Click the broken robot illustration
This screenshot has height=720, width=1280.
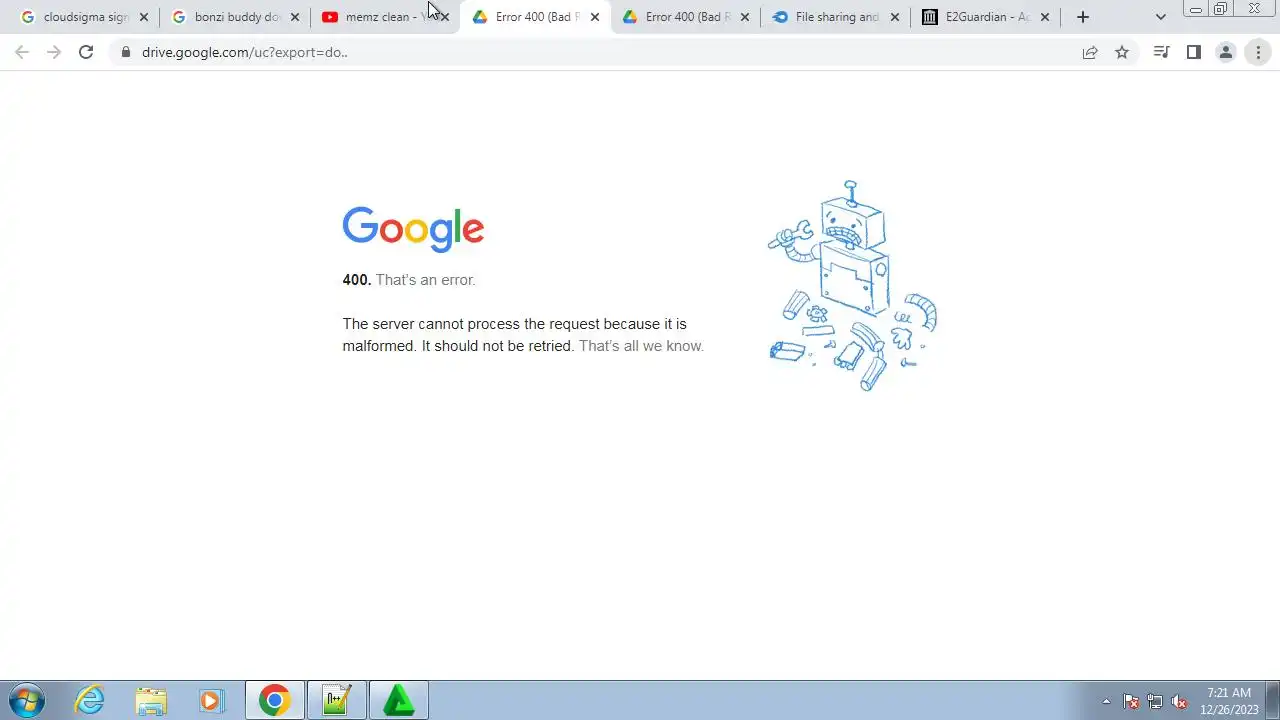tap(852, 286)
